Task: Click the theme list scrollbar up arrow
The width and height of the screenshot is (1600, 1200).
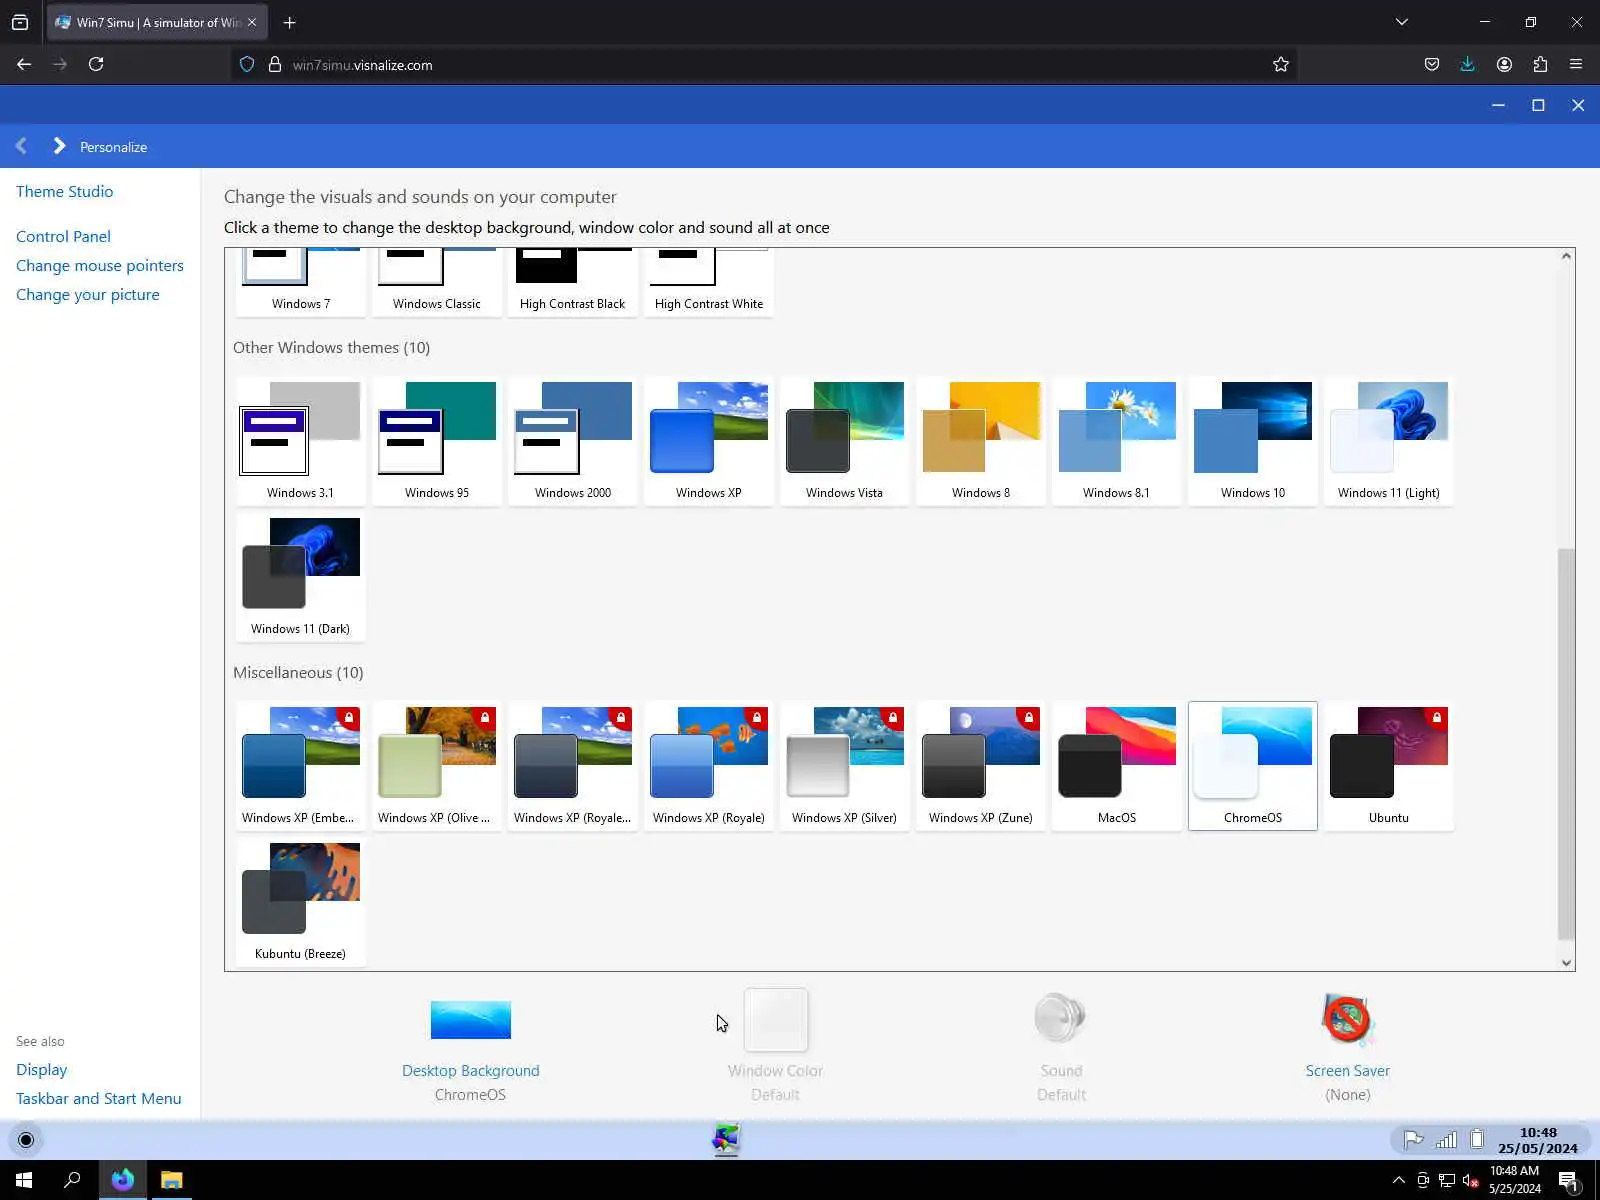Action: click(1567, 256)
